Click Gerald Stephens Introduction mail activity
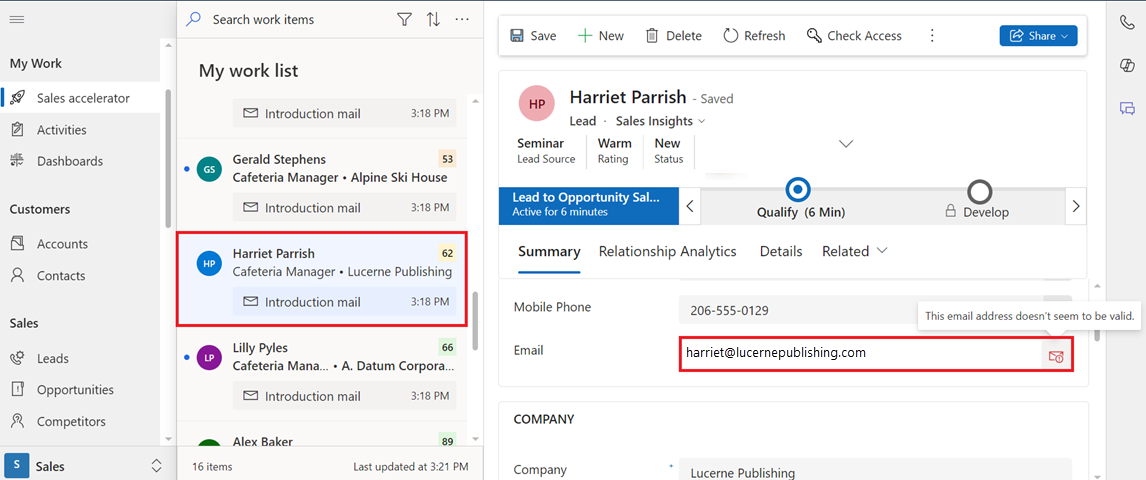1146x480 pixels. point(345,207)
